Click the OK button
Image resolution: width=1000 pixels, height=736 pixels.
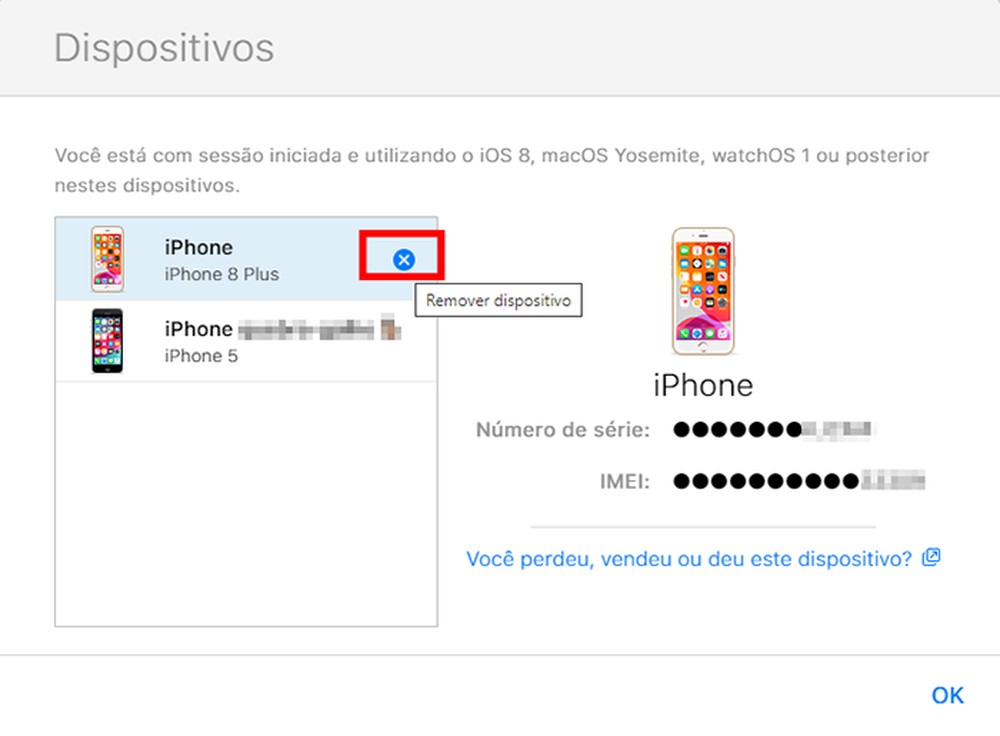947,695
